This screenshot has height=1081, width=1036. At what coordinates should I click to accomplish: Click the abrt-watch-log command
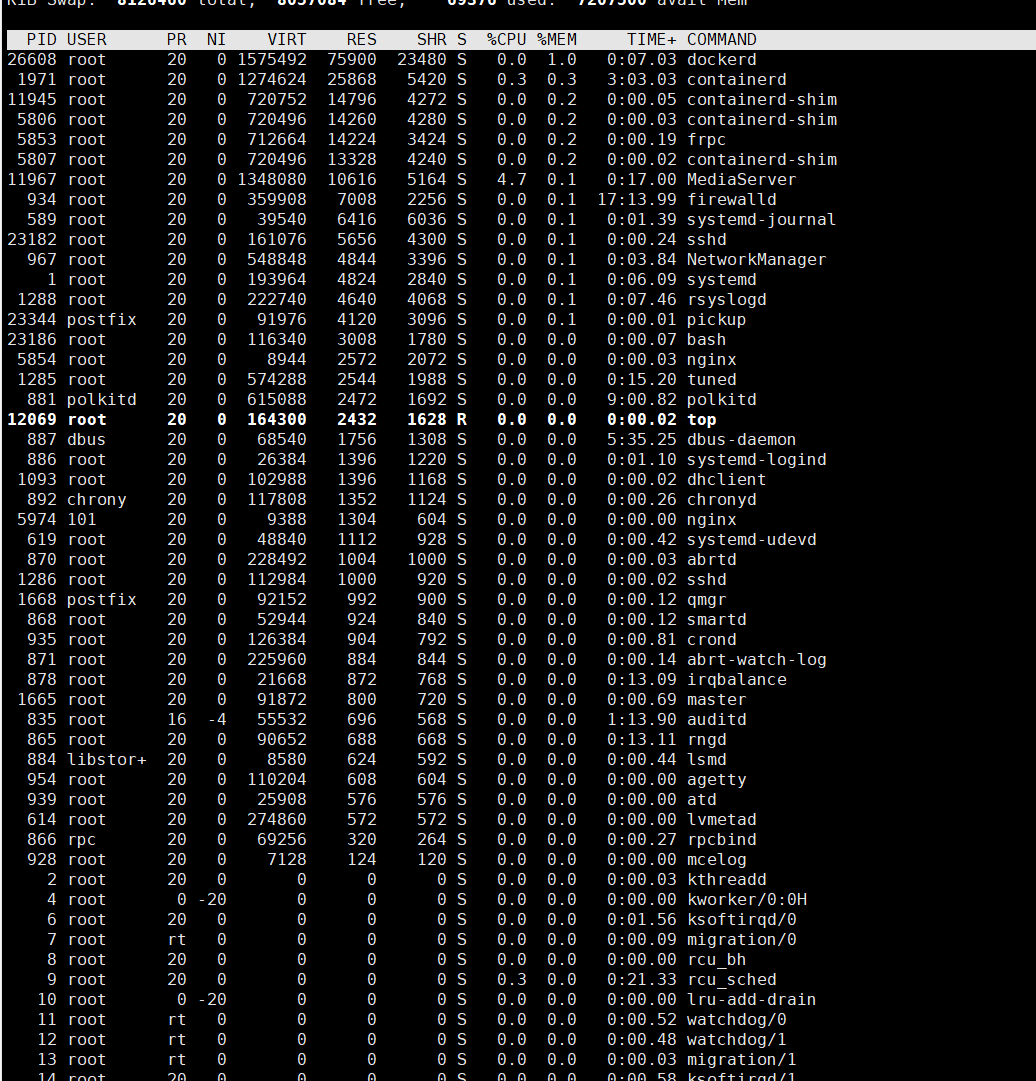pos(756,660)
